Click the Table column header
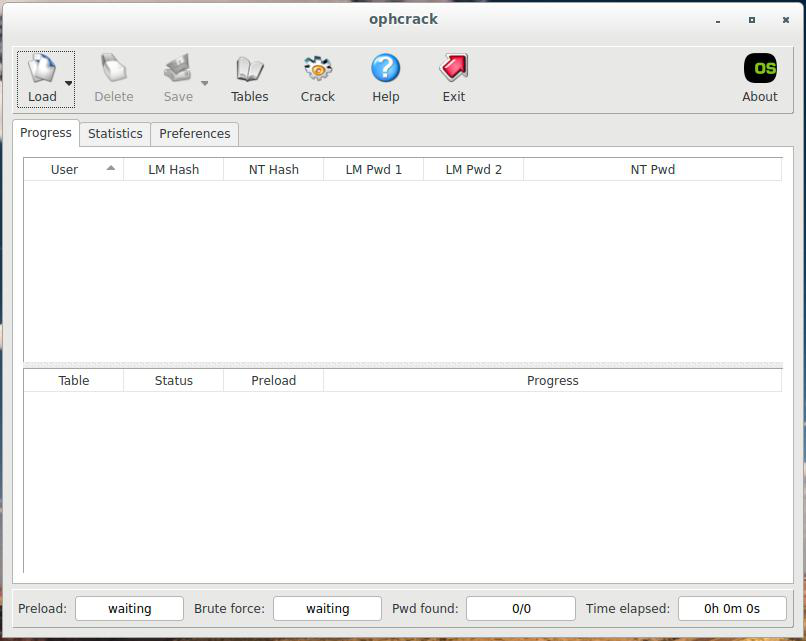806x641 pixels. pos(74,381)
